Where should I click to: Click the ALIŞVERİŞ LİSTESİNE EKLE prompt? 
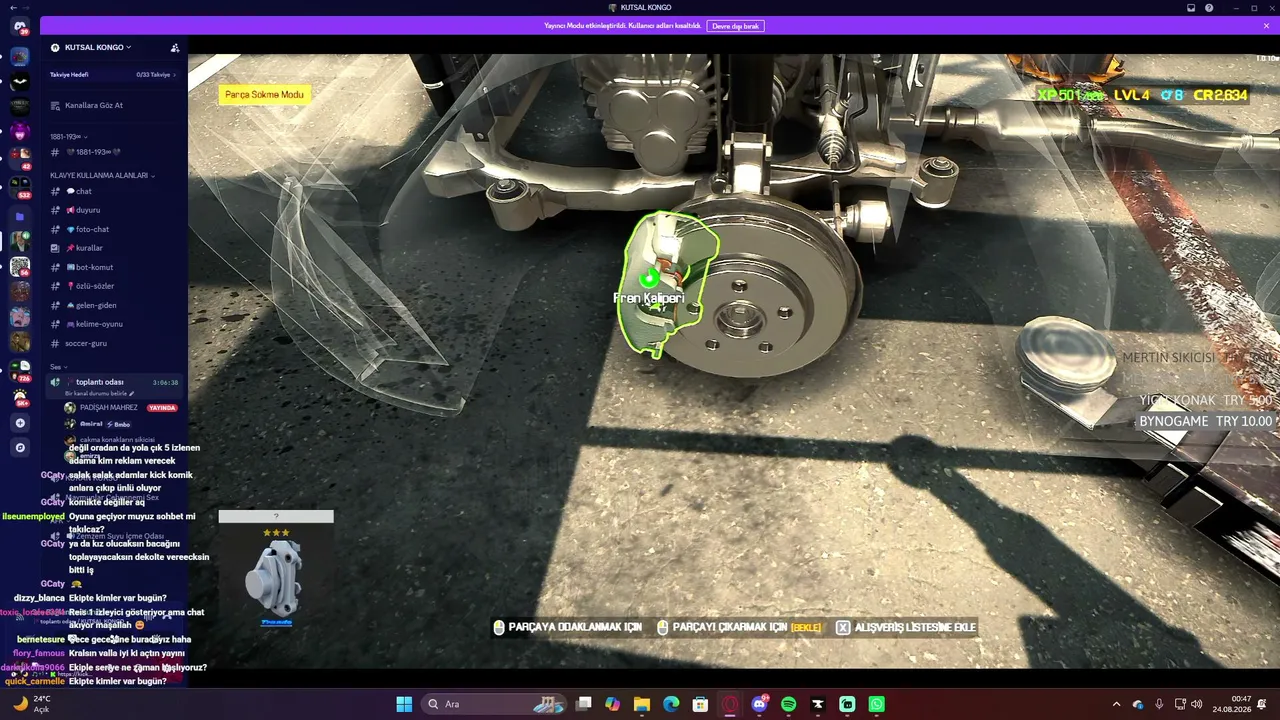point(906,627)
